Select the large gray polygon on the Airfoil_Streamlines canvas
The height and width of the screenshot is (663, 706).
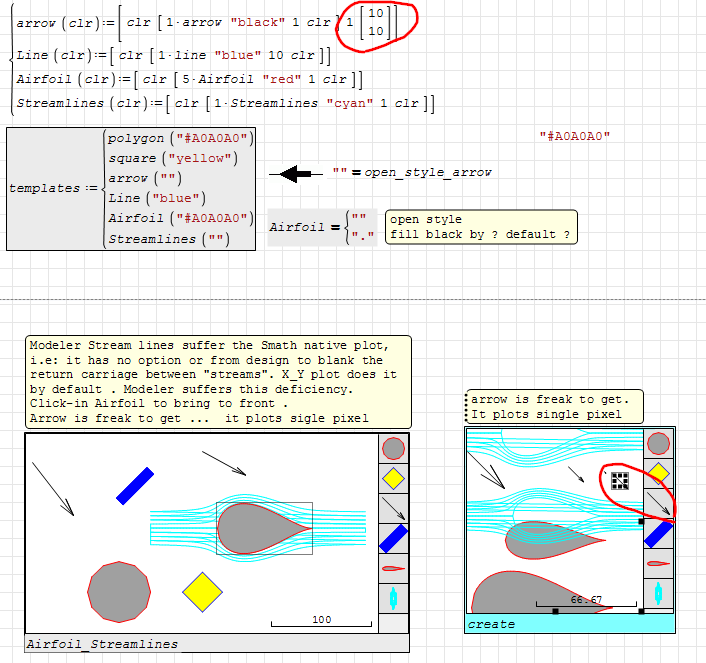click(x=119, y=592)
